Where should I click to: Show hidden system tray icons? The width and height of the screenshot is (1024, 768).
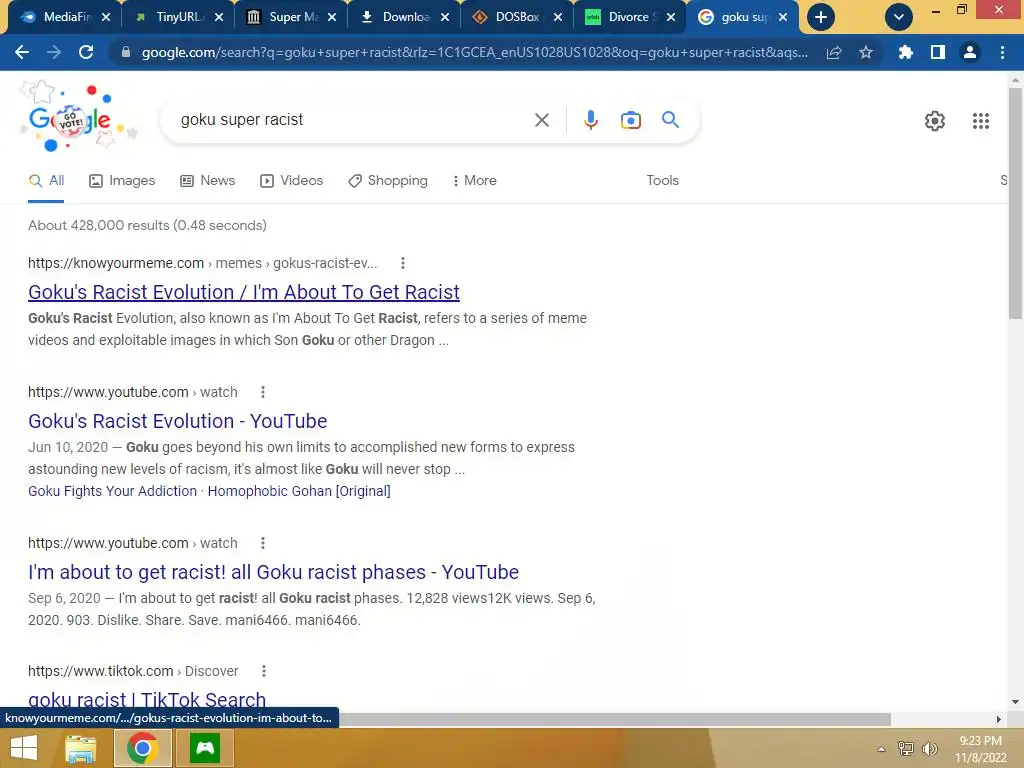[x=881, y=749]
